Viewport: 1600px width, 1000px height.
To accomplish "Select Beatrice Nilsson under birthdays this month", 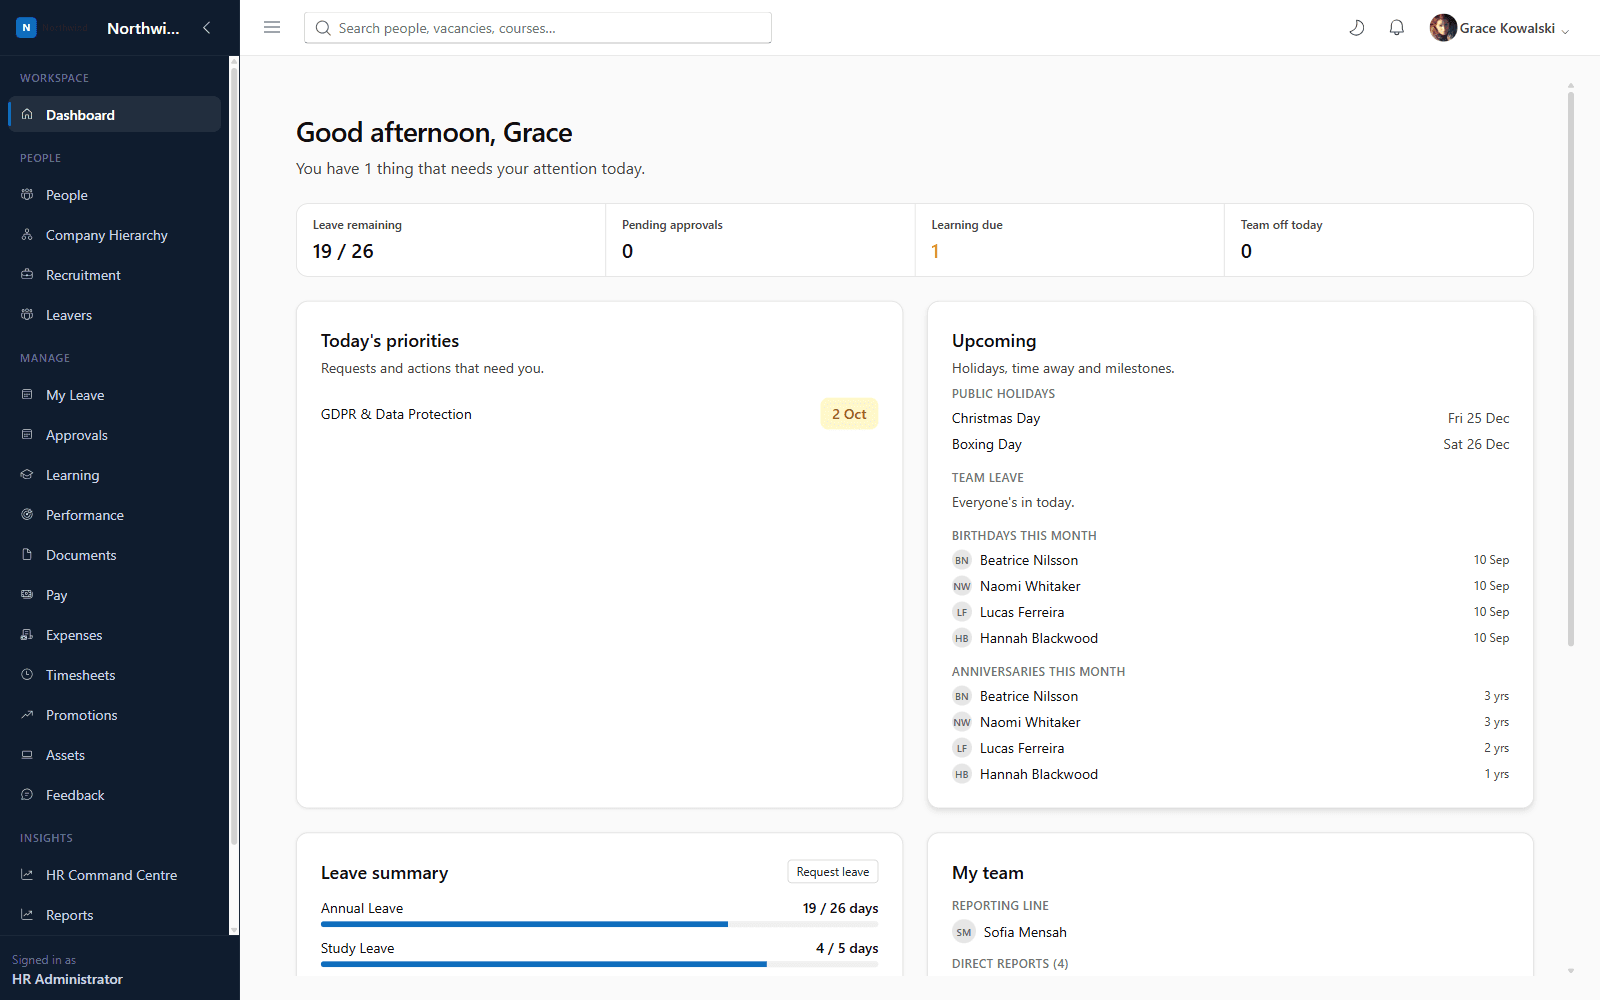I will [1230, 560].
